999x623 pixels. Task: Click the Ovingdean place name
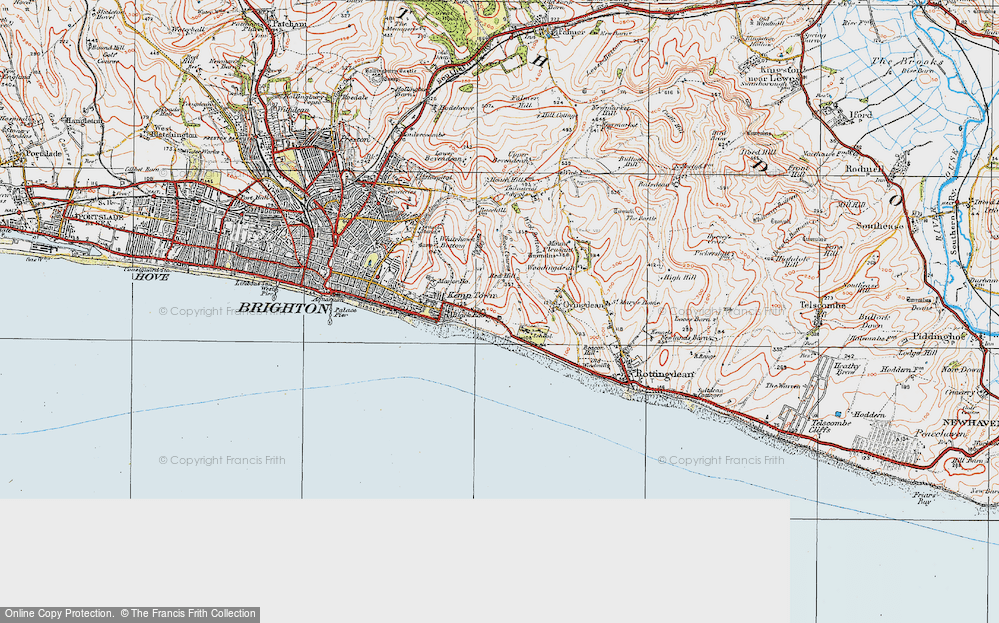(586, 306)
